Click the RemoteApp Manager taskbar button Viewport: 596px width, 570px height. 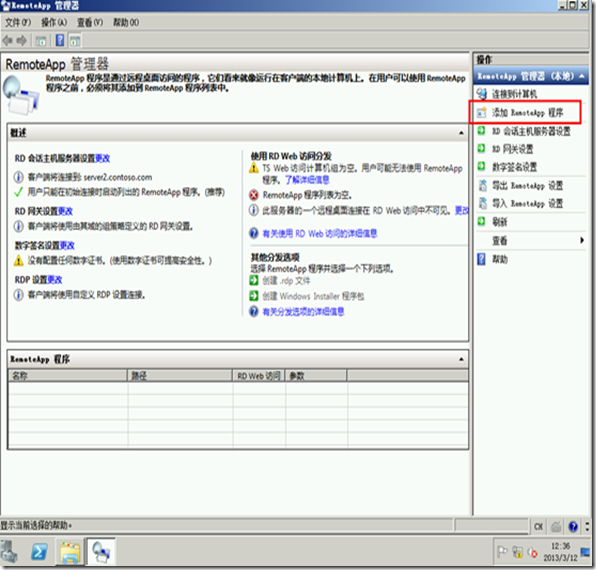[x=101, y=552]
